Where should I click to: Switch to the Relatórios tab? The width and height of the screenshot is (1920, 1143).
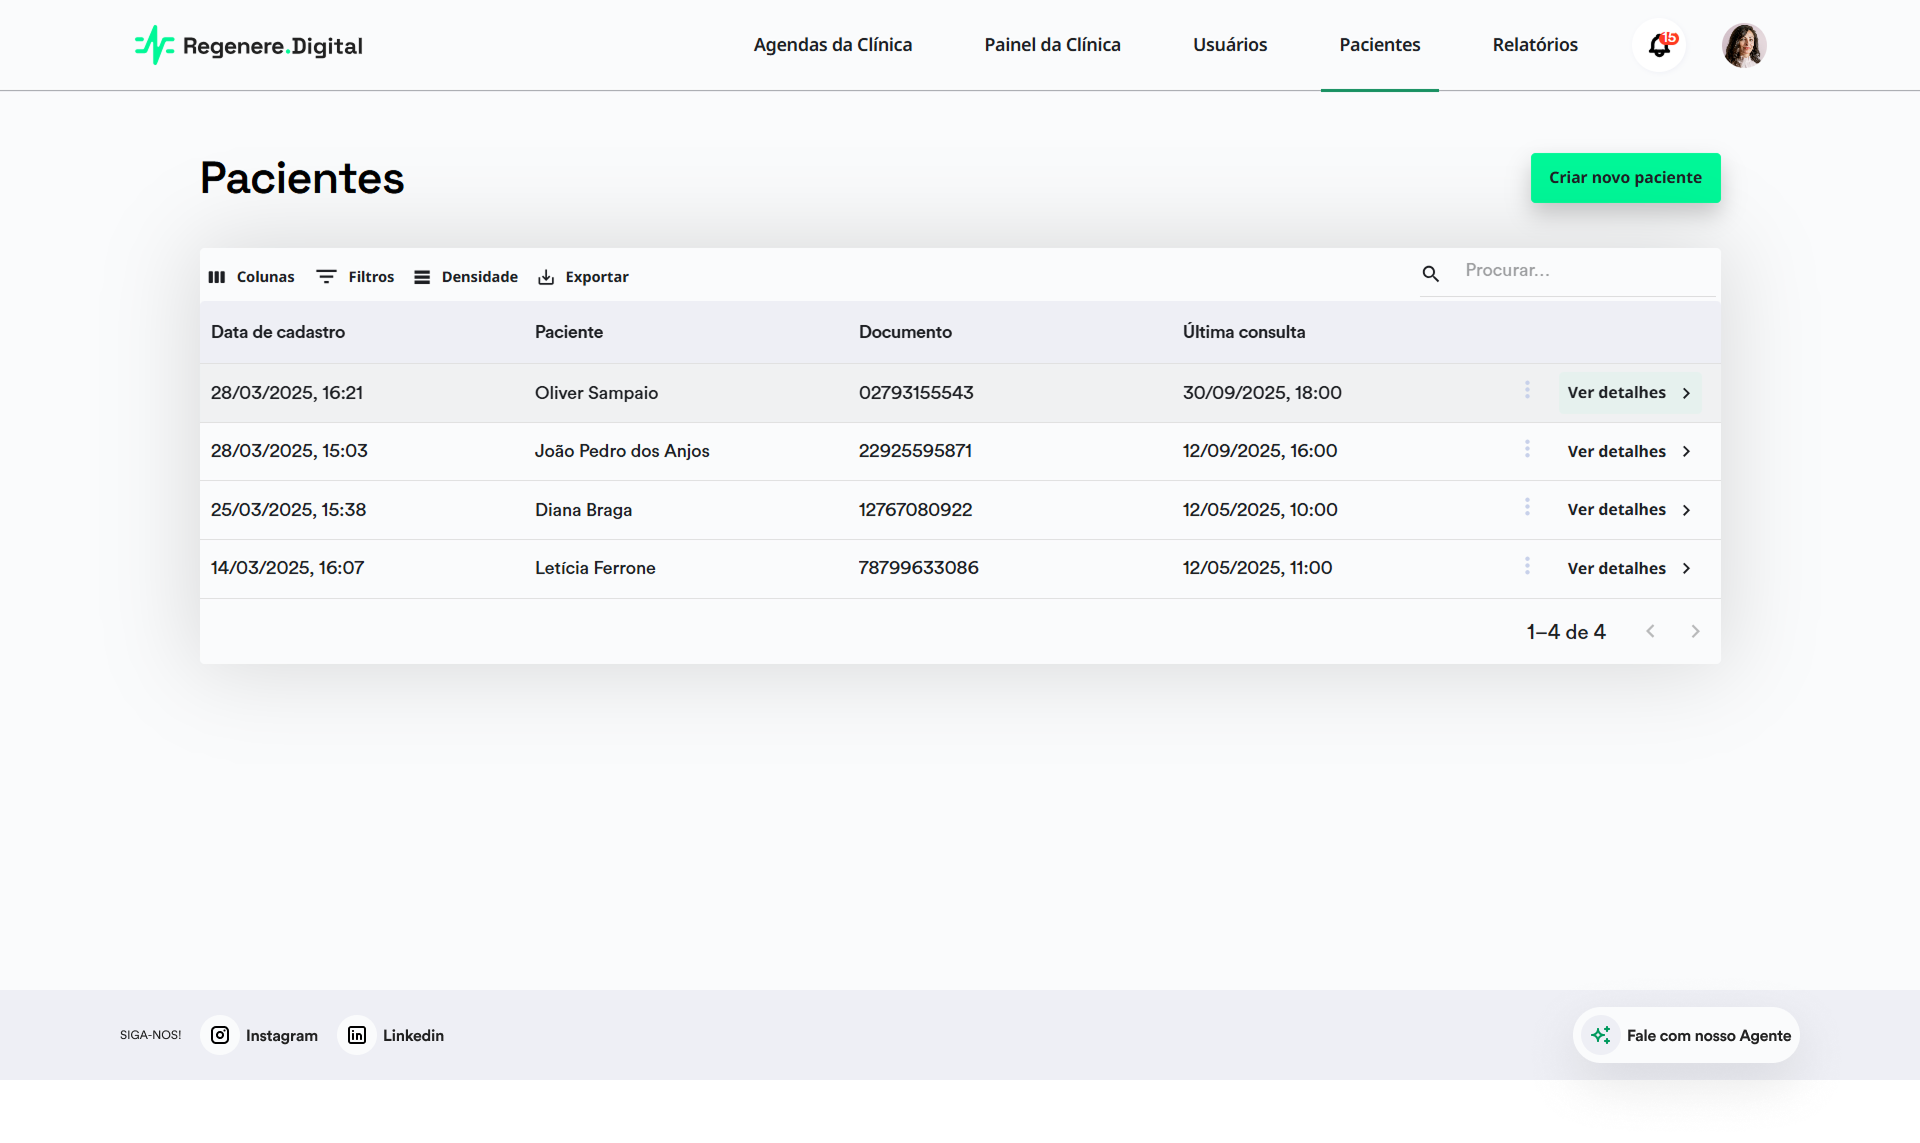pyautogui.click(x=1534, y=45)
